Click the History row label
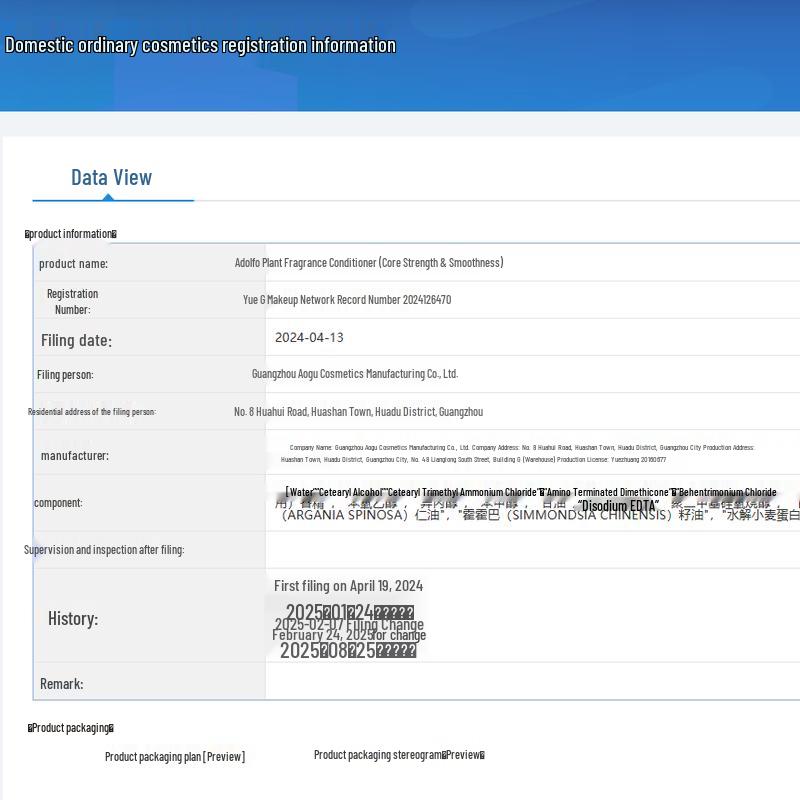The image size is (800, 800). [x=73, y=619]
